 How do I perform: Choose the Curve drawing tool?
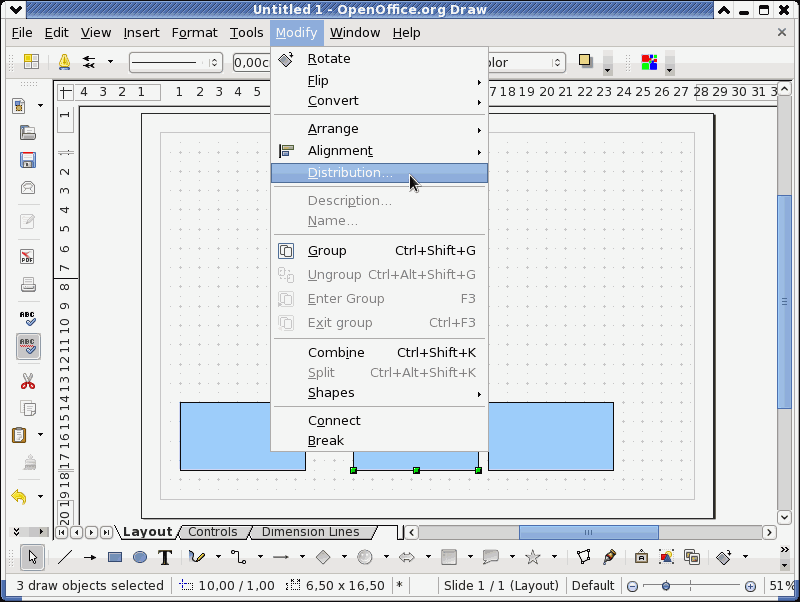coord(197,557)
